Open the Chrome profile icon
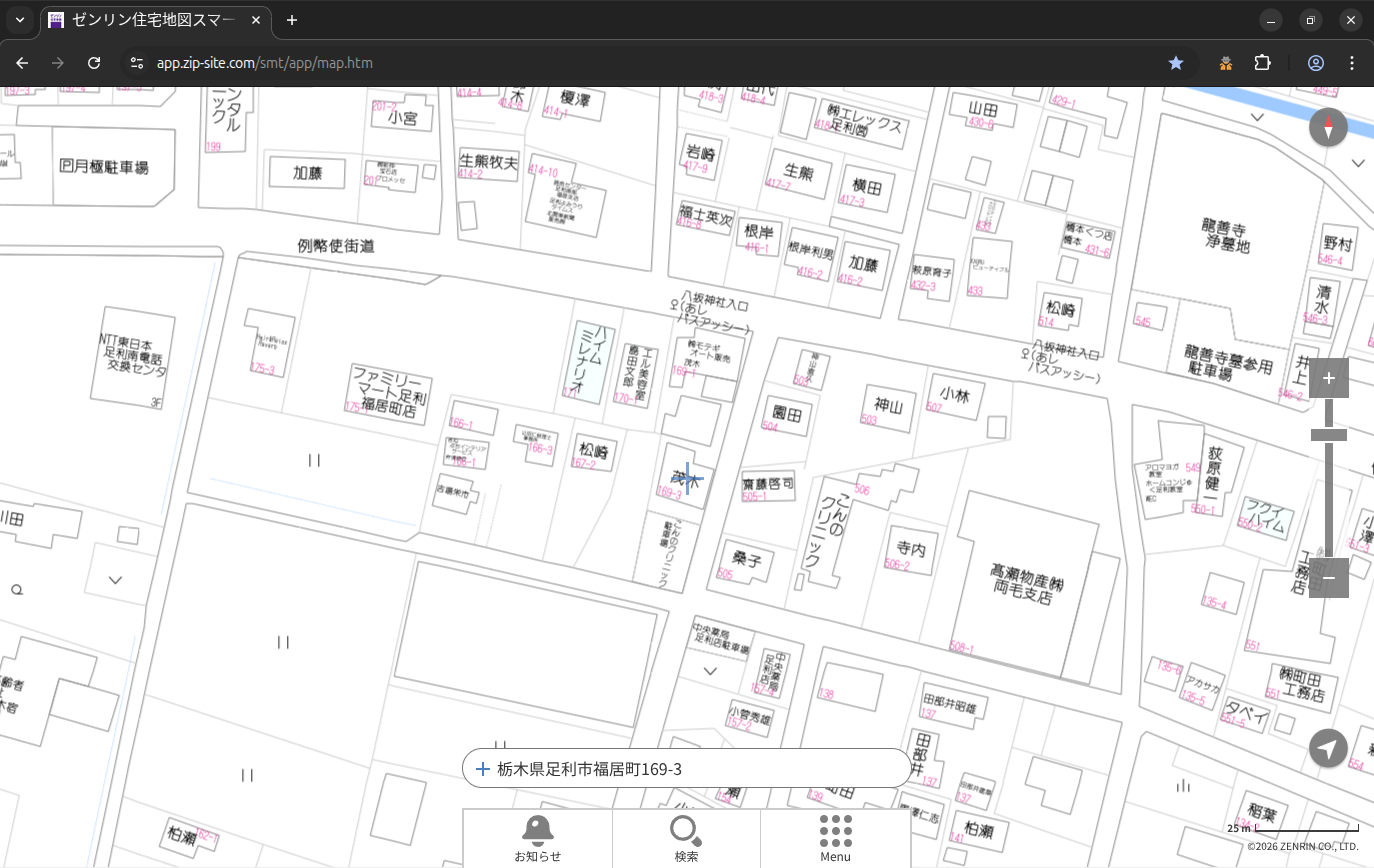Image resolution: width=1374 pixels, height=868 pixels. (x=1315, y=63)
